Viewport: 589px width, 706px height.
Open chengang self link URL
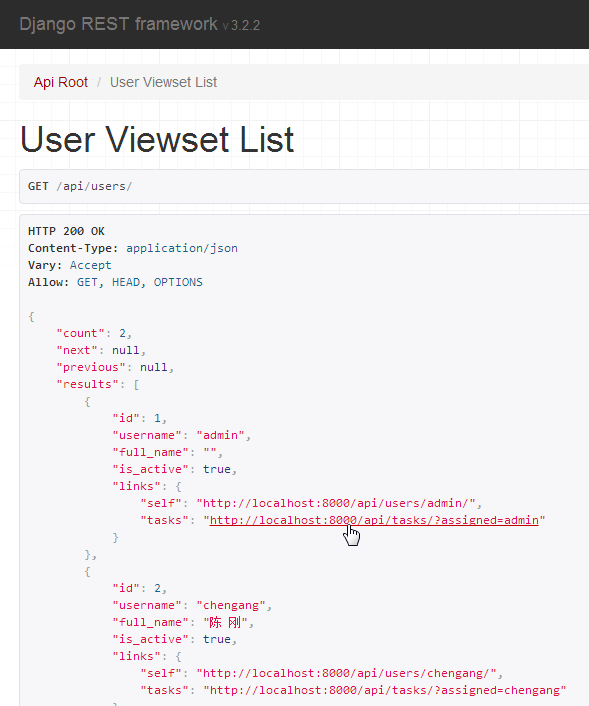pyautogui.click(x=346, y=674)
